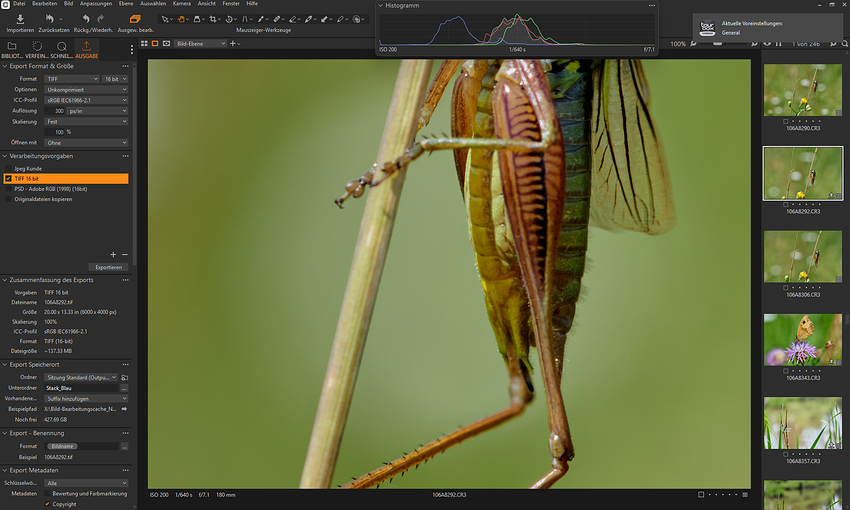Open the ICC-Profil sRGB dropdown

coord(86,100)
